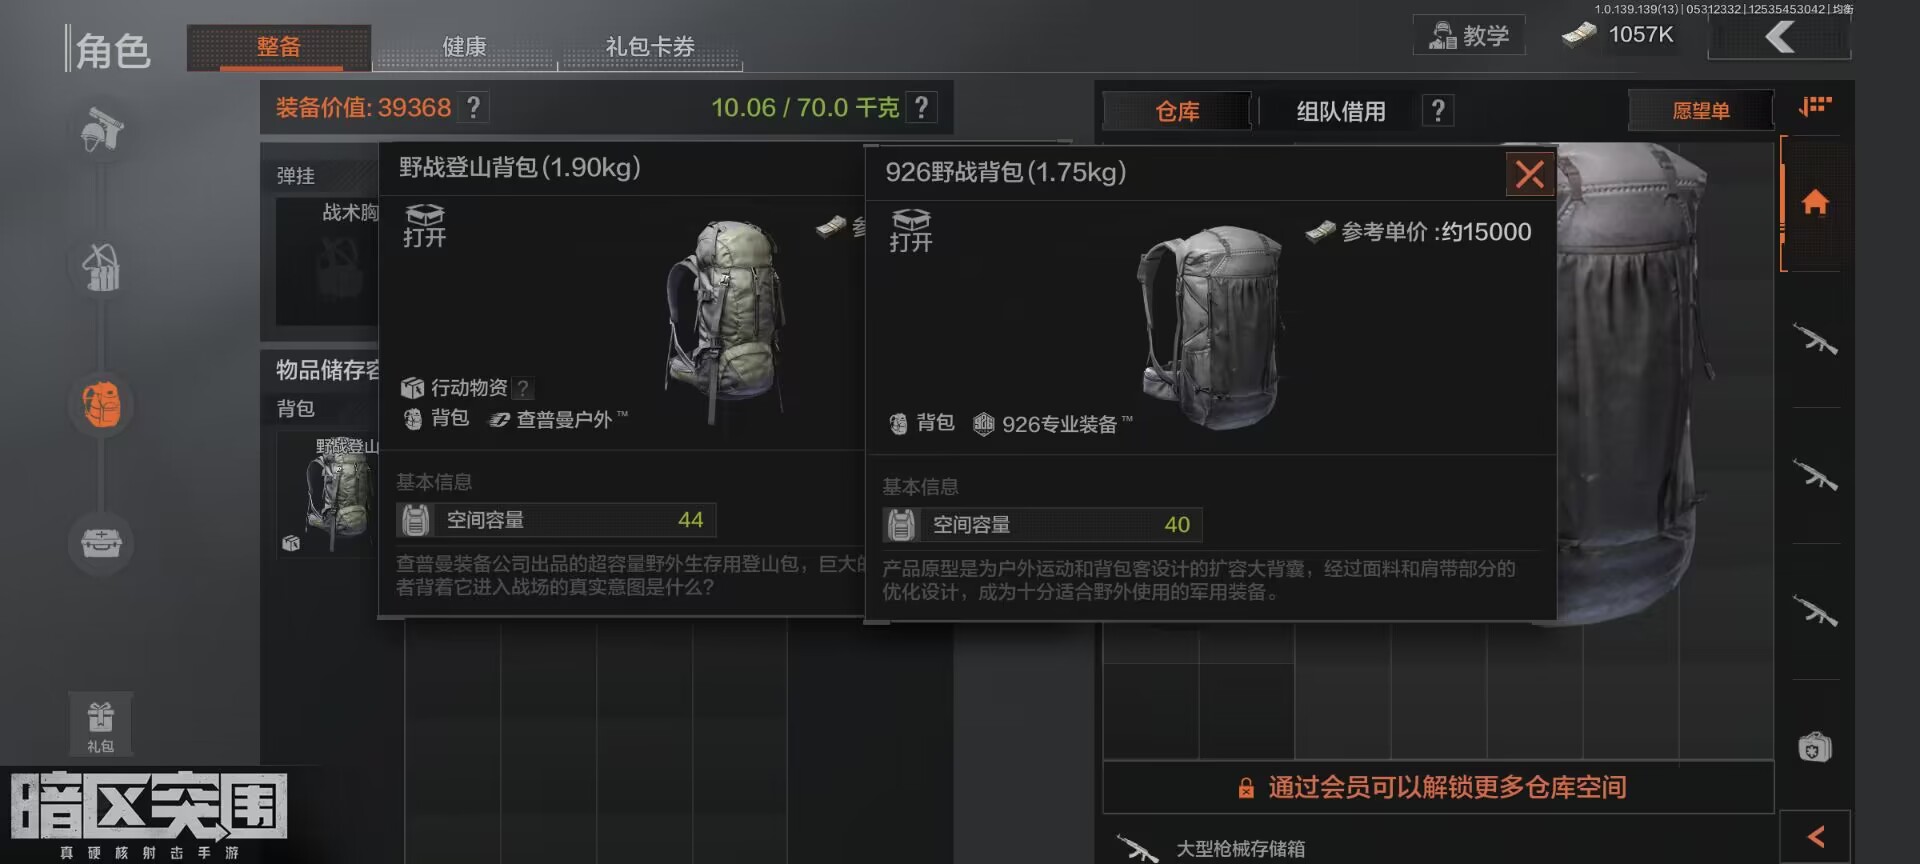Click the help icon next to weight
1920x864 pixels.
(922, 107)
